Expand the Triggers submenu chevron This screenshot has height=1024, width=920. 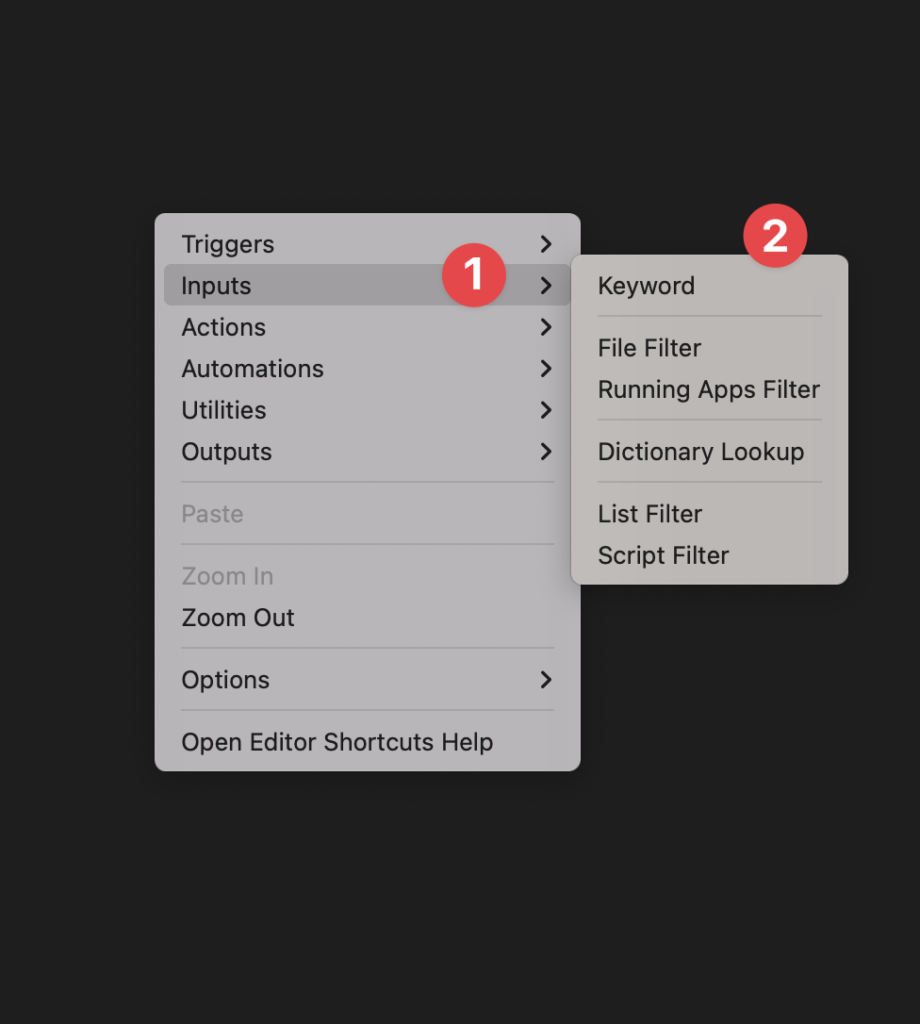[546, 244]
